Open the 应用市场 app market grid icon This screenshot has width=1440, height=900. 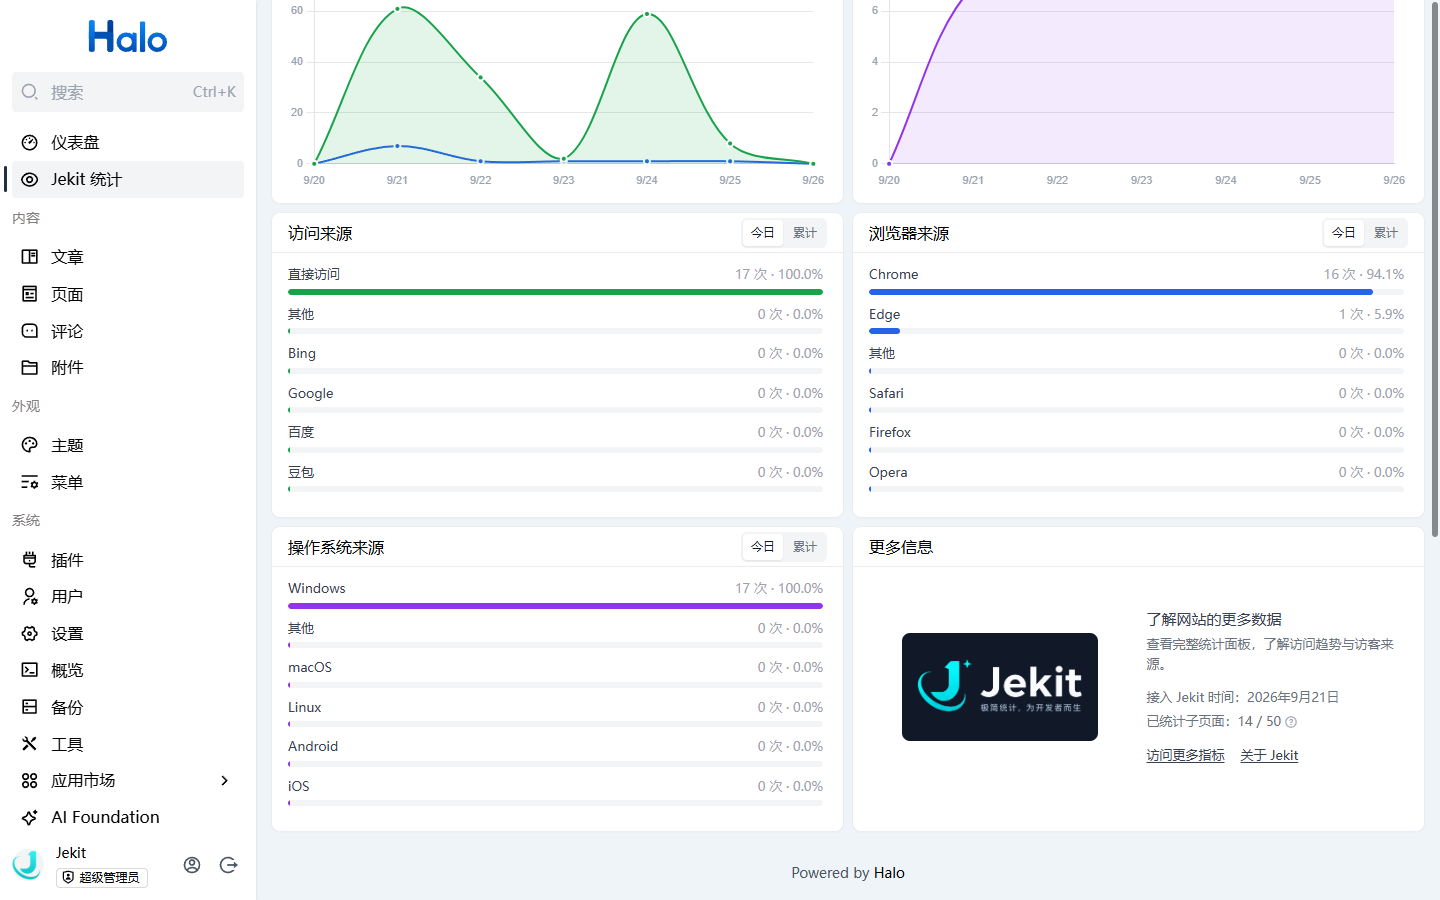pyautogui.click(x=30, y=781)
